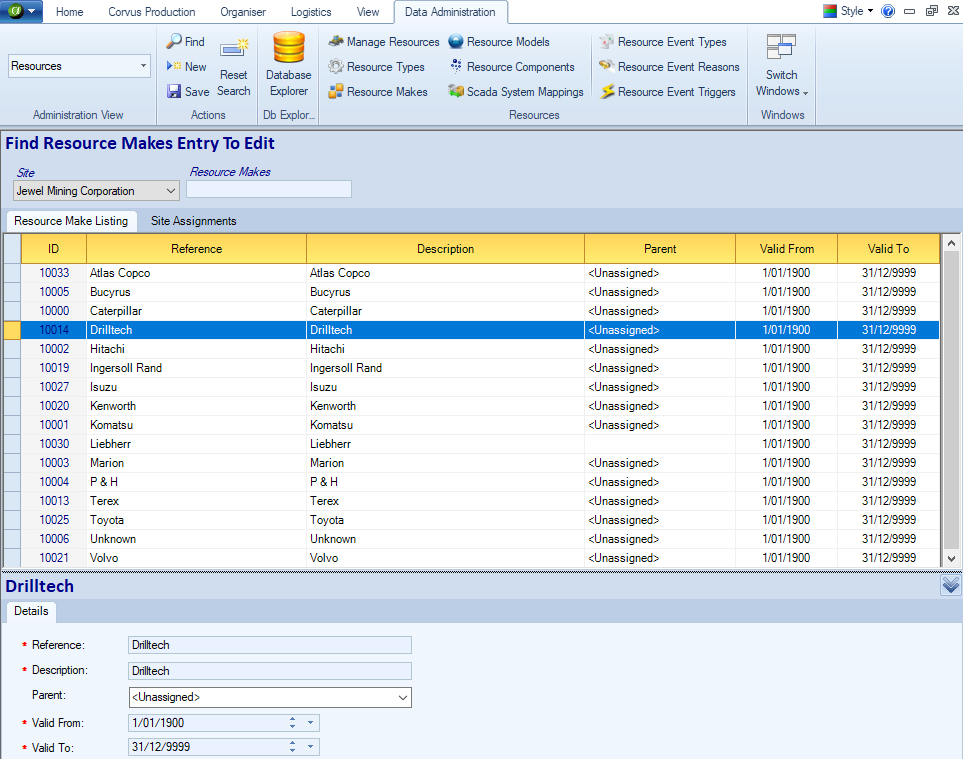Click the Reference input field
This screenshot has width=963, height=759.
pos(270,645)
